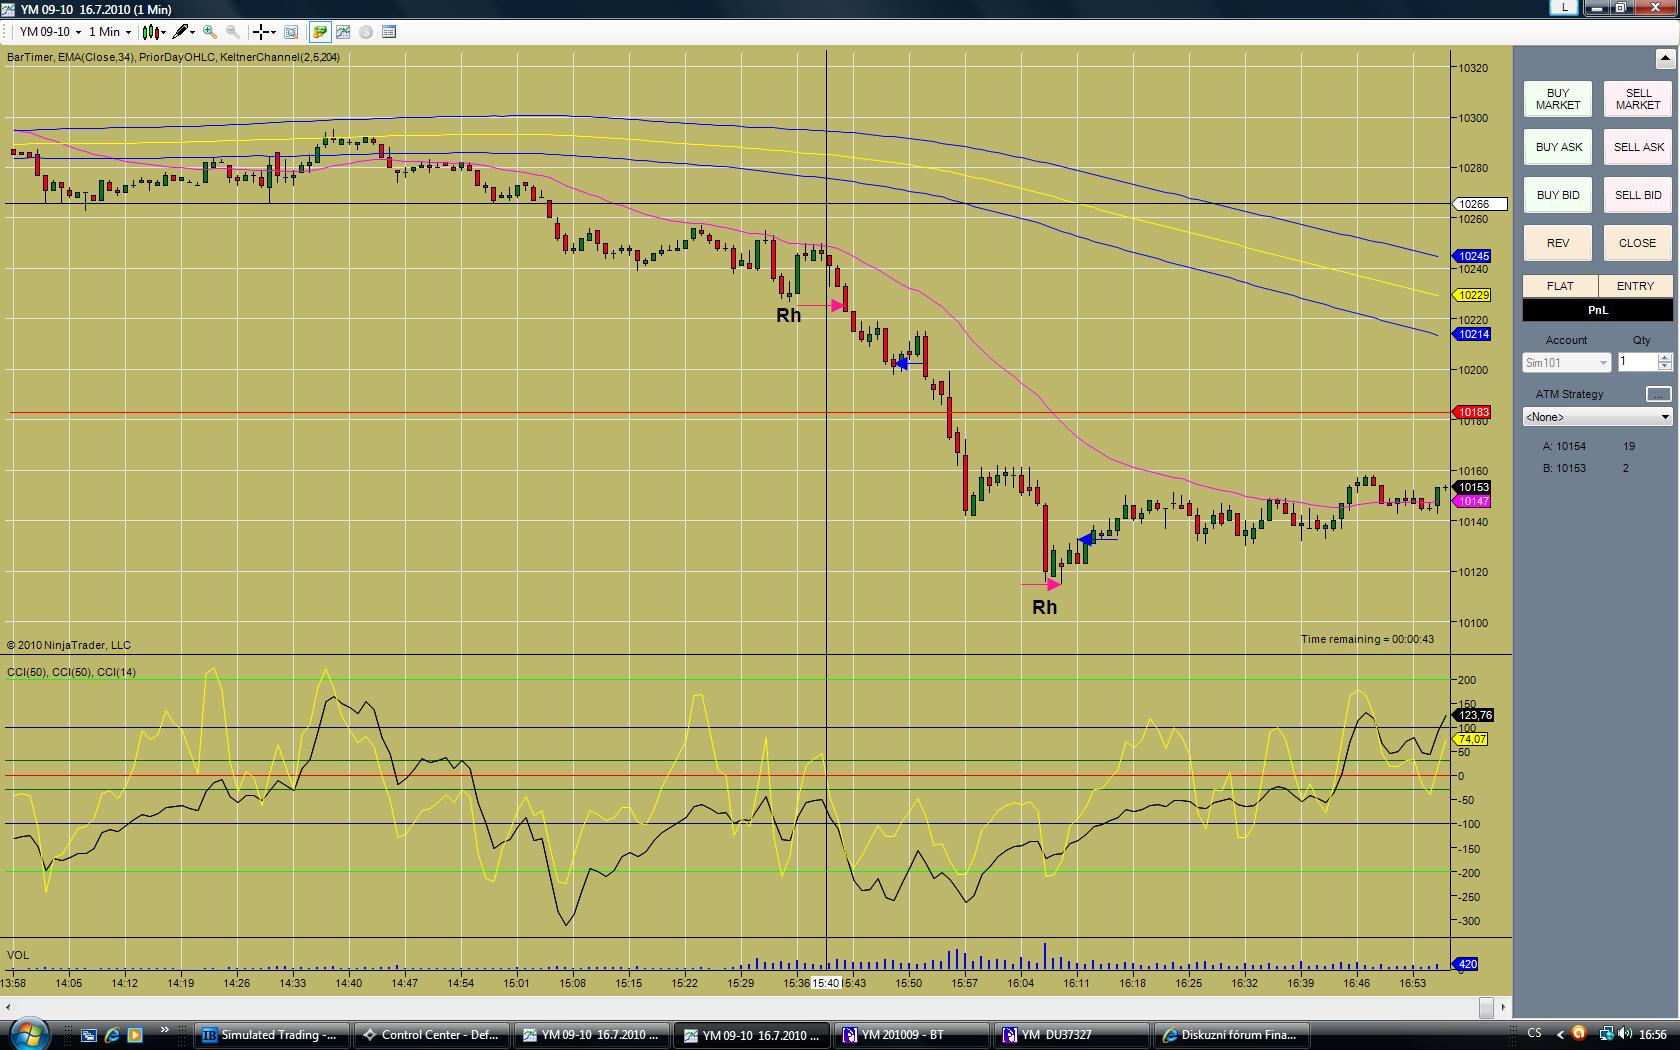
Task: Open the ATM Strategy None dropdown
Action: click(1597, 416)
